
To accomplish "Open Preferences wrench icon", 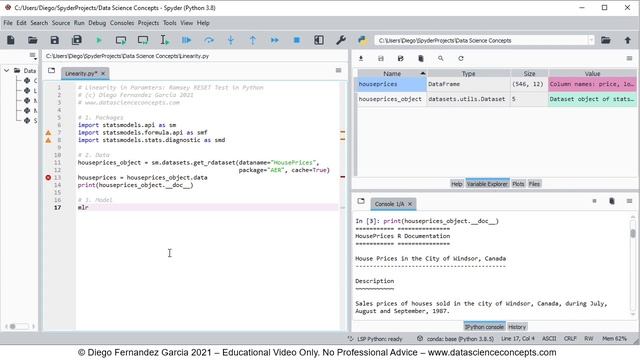I will click(341, 40).
